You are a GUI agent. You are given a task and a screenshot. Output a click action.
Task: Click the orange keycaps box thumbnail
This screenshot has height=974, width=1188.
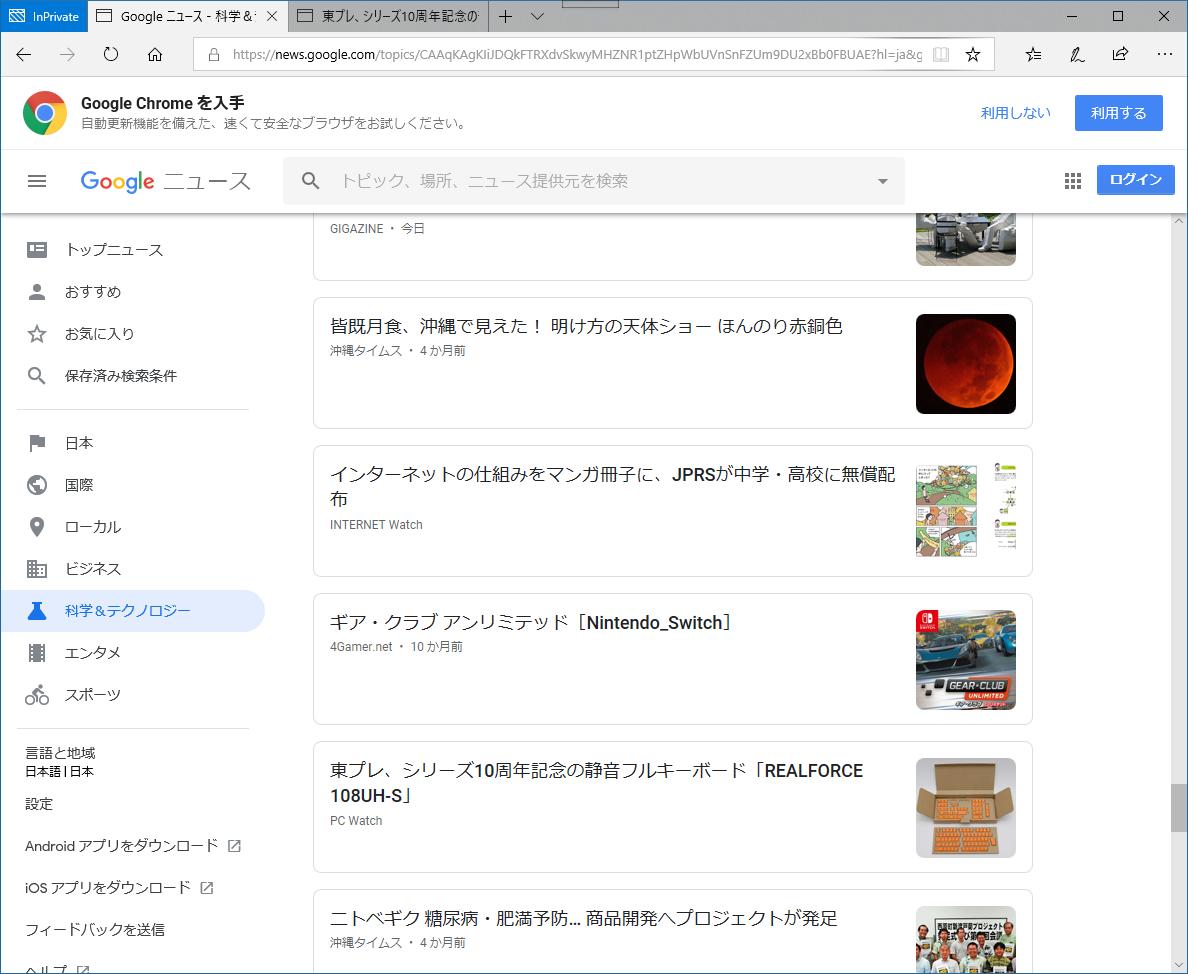pyautogui.click(x=965, y=807)
